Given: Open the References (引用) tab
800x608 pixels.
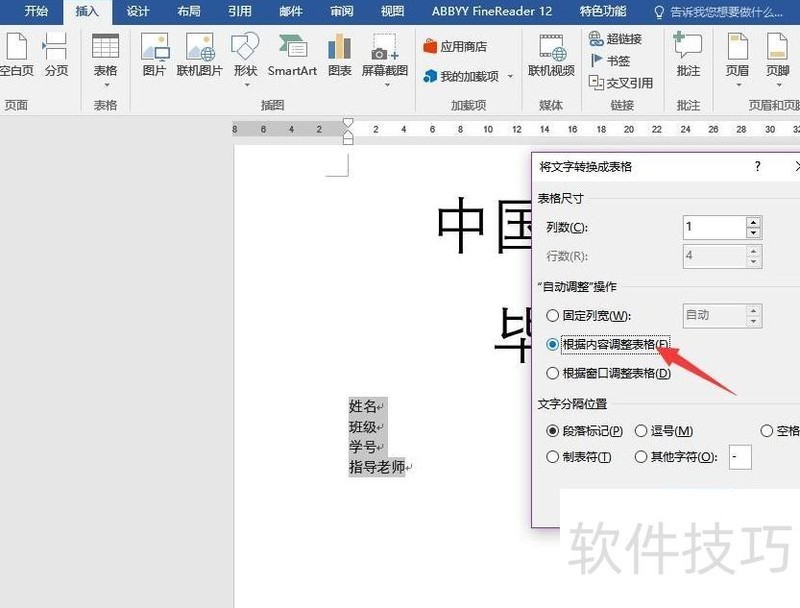Looking at the screenshot, I should (x=240, y=12).
